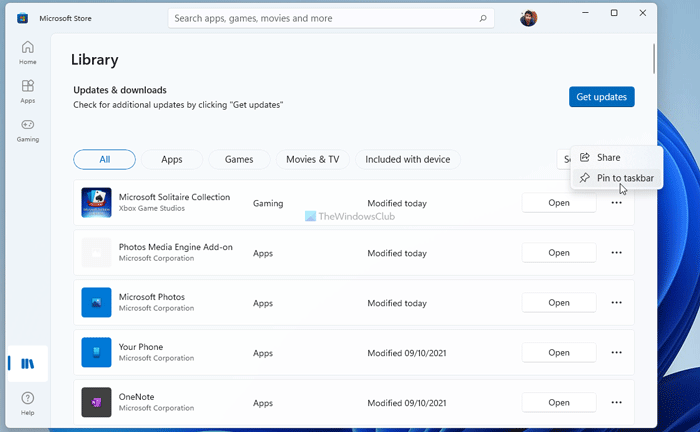The image size is (700, 432).
Task: Show Included with device items
Action: 407,159
